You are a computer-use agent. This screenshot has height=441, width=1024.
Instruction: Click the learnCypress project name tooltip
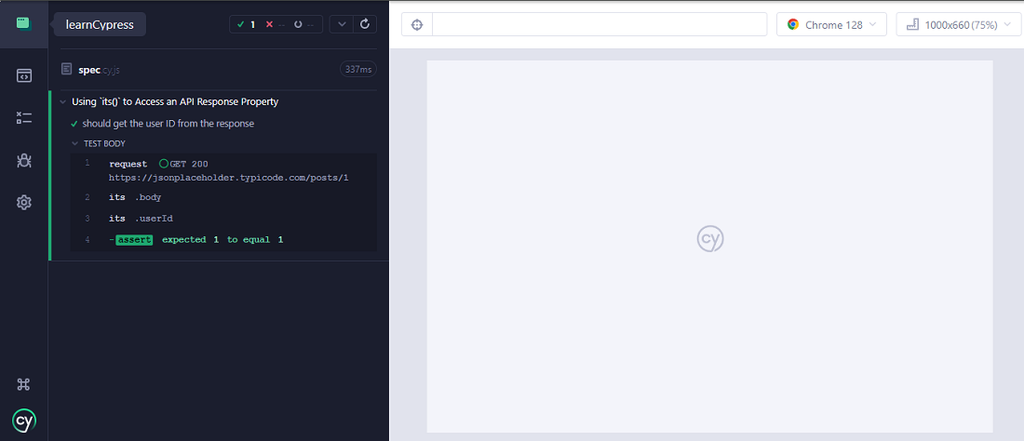click(x=99, y=25)
